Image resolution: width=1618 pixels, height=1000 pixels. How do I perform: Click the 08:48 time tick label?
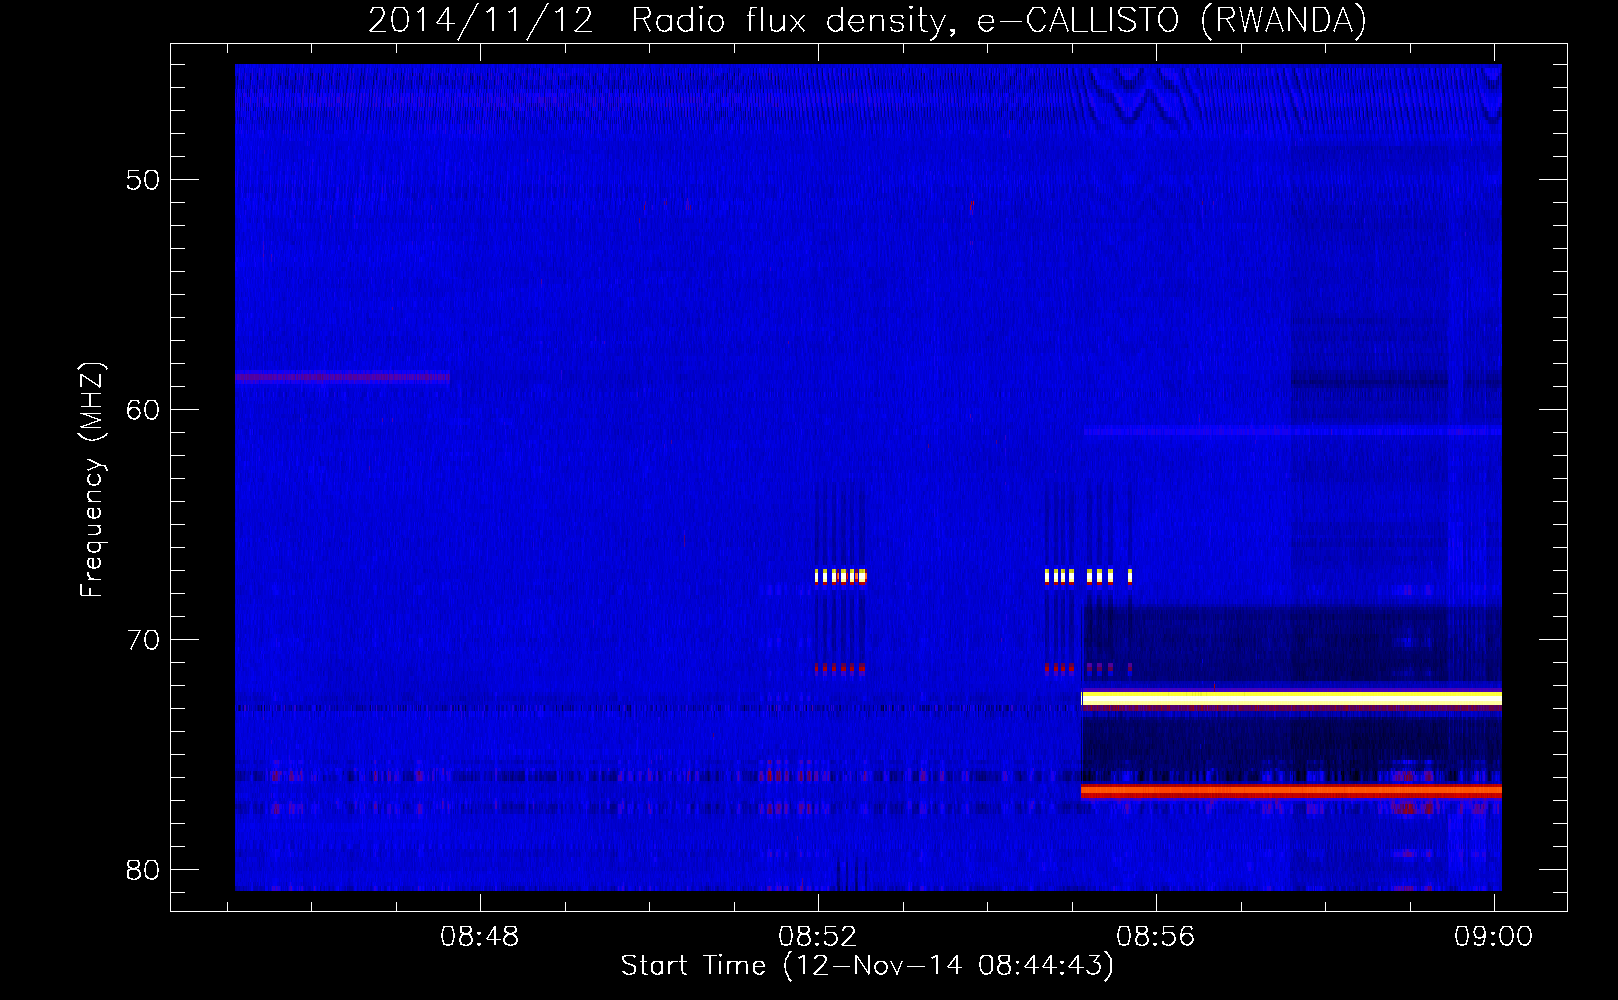[x=480, y=936]
